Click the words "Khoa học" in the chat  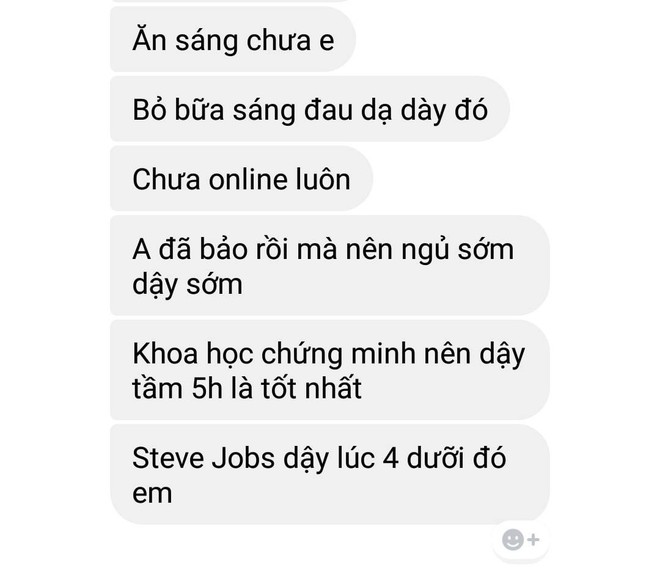click(192, 354)
